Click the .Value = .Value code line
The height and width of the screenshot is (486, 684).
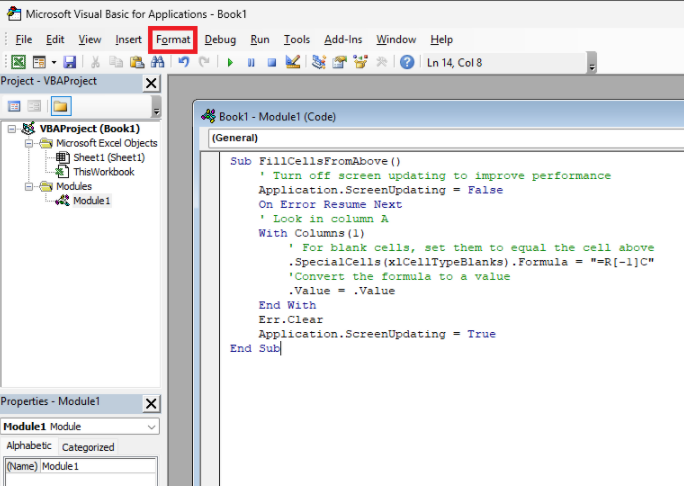click(x=341, y=291)
